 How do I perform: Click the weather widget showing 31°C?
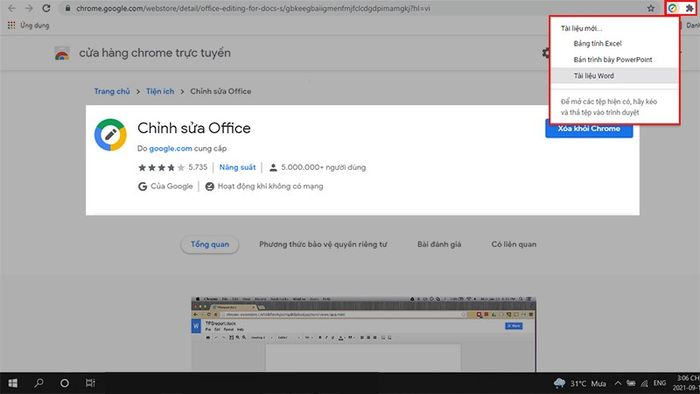point(579,383)
